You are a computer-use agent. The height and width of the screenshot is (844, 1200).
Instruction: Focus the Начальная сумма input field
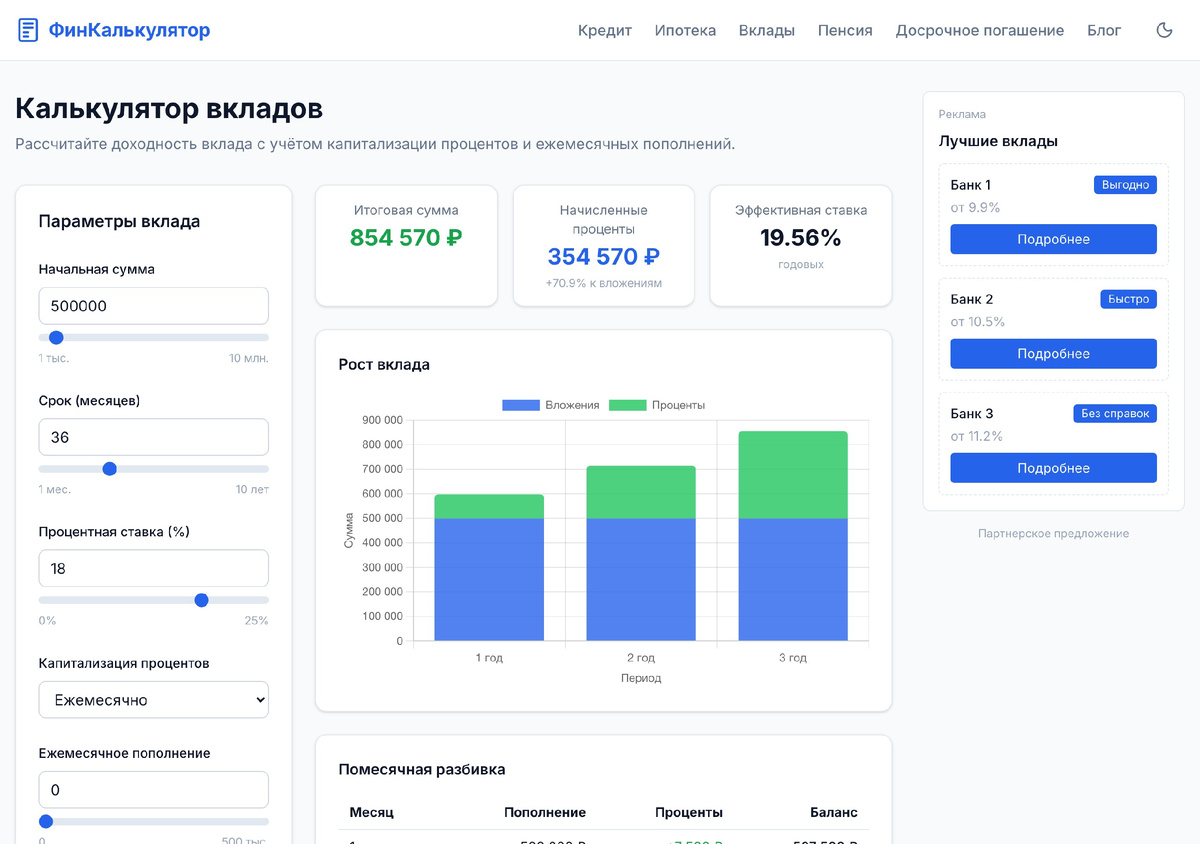[x=154, y=306]
